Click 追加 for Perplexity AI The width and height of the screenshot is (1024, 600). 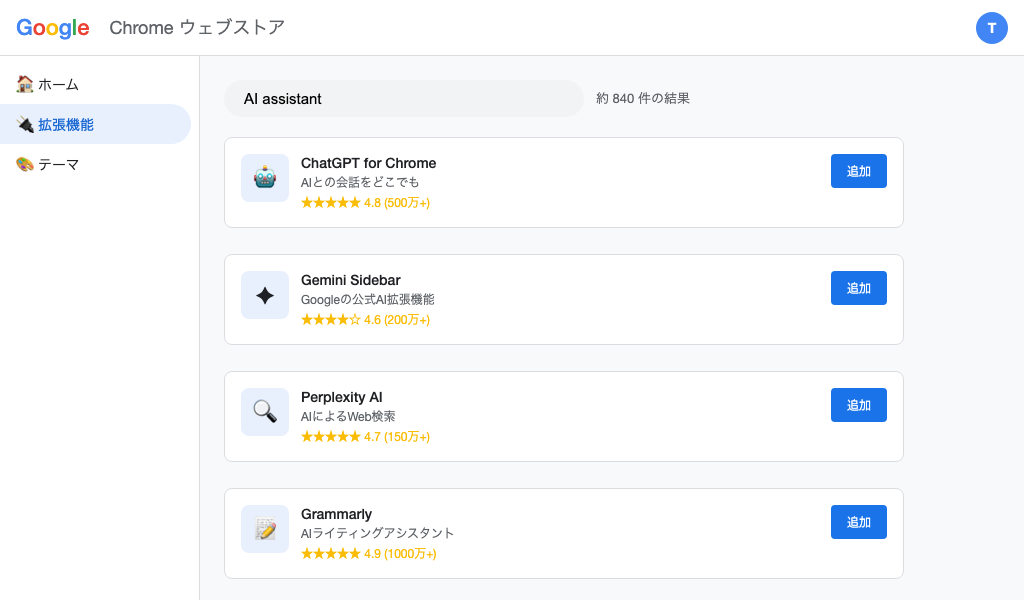coord(858,405)
